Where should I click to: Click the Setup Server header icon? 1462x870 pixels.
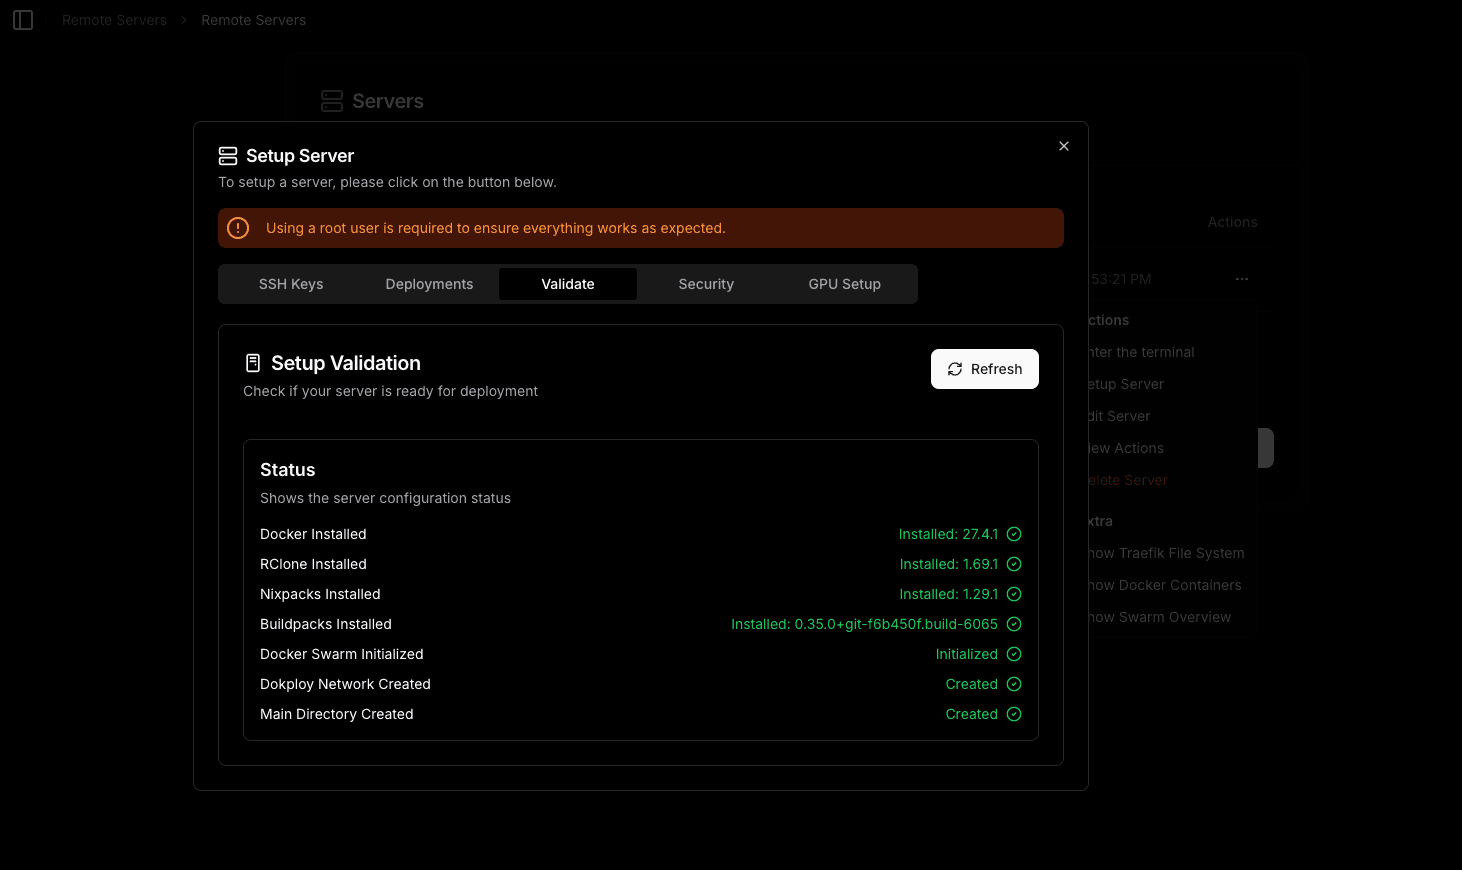pos(228,156)
